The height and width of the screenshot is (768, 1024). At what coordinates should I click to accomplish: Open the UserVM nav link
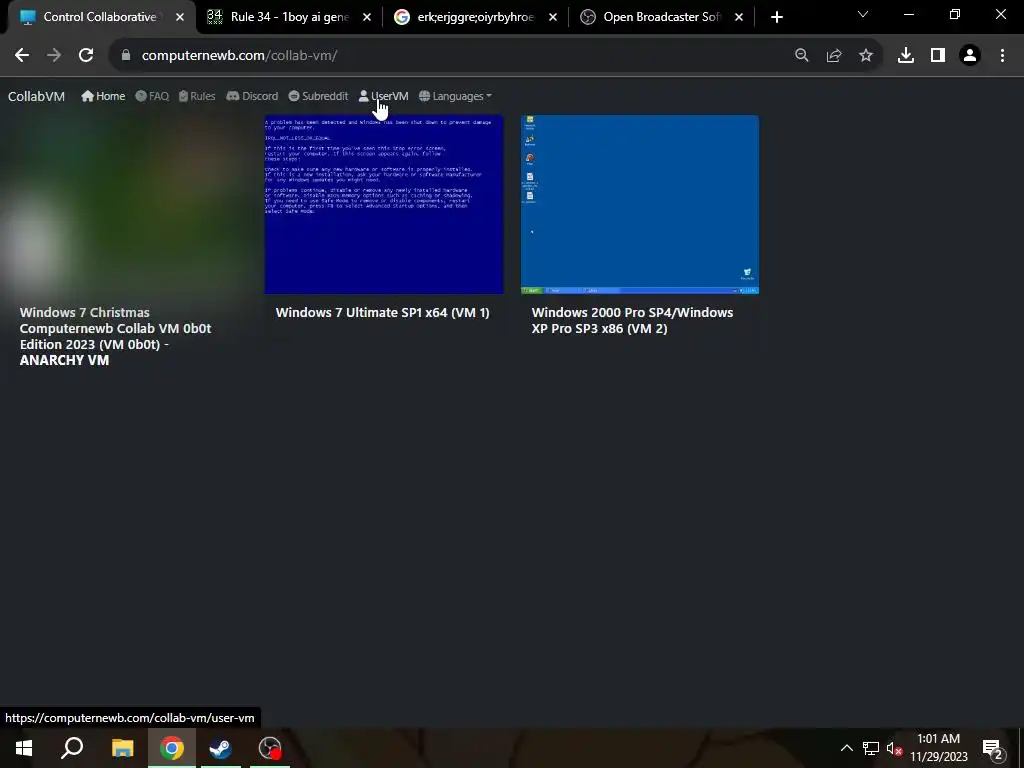pyautogui.click(x=383, y=96)
